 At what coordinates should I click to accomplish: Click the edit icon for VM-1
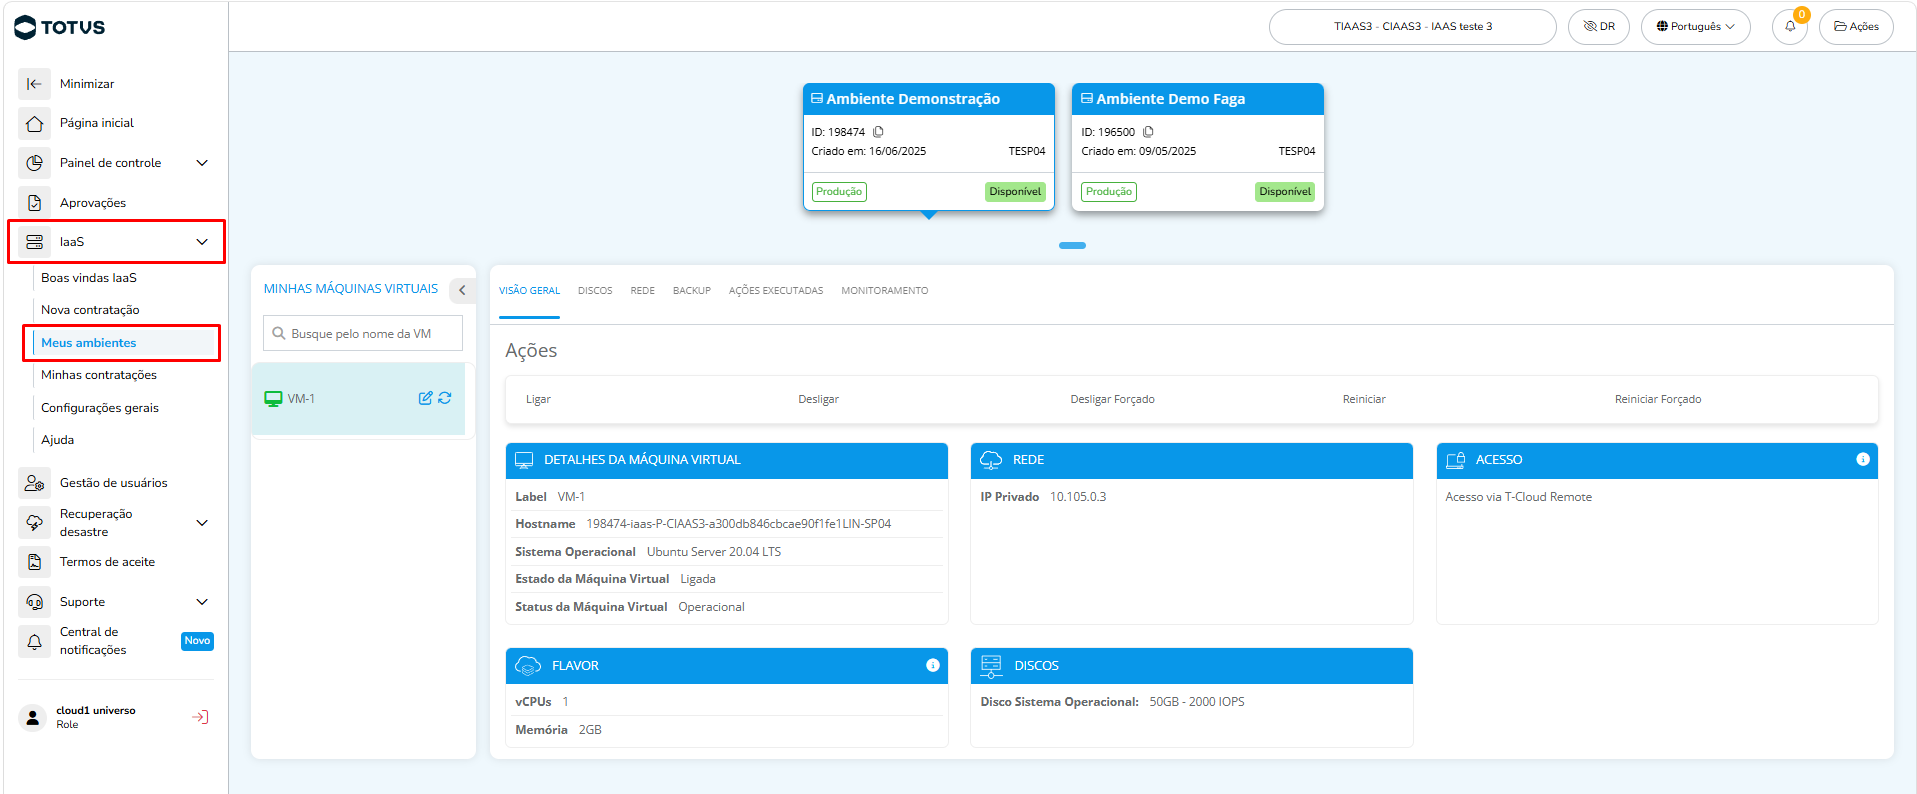pyautogui.click(x=425, y=398)
